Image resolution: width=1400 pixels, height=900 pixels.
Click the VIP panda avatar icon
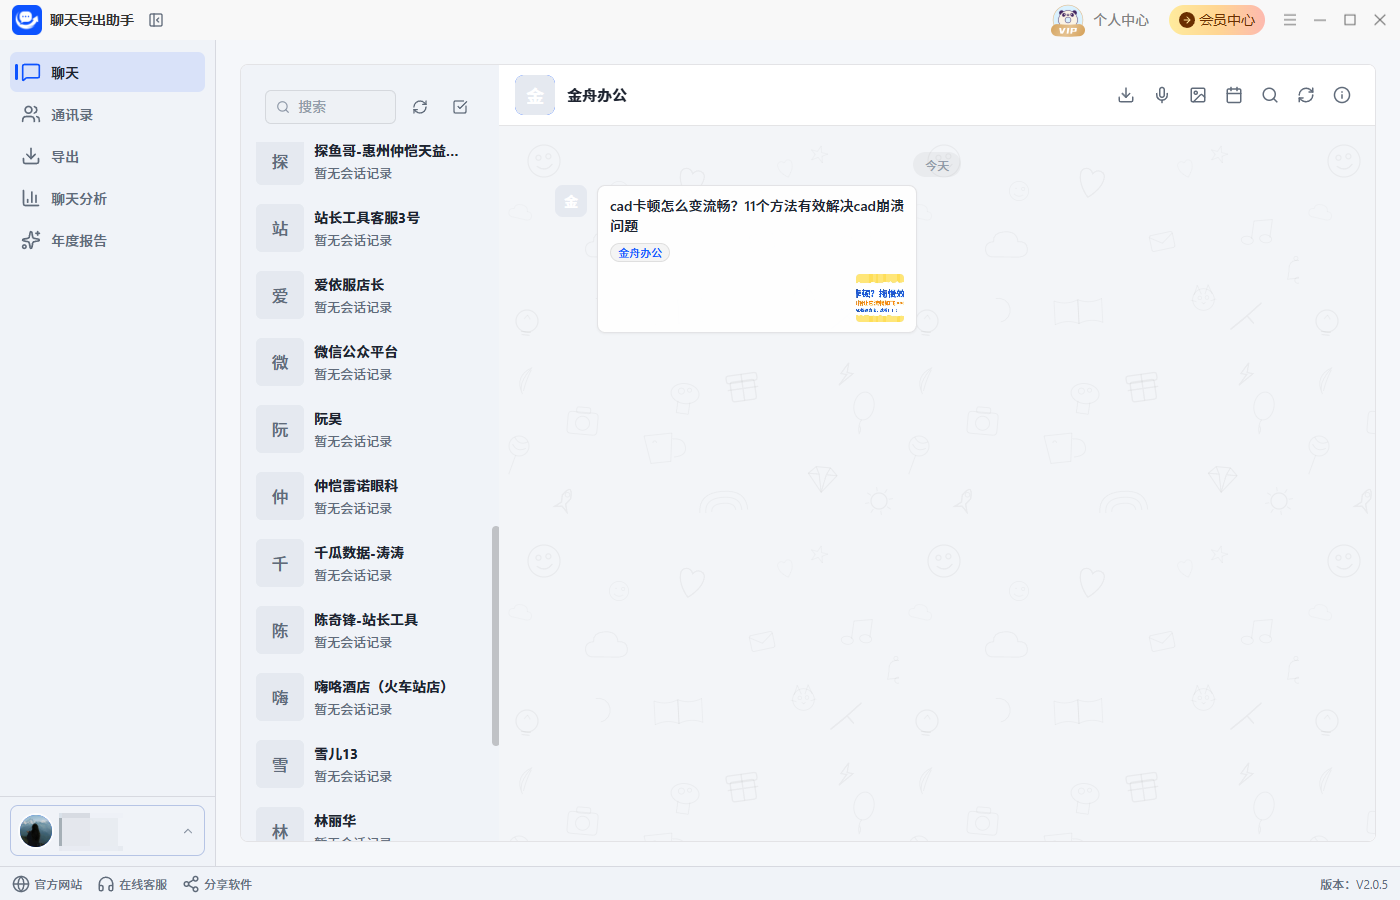tap(1068, 20)
